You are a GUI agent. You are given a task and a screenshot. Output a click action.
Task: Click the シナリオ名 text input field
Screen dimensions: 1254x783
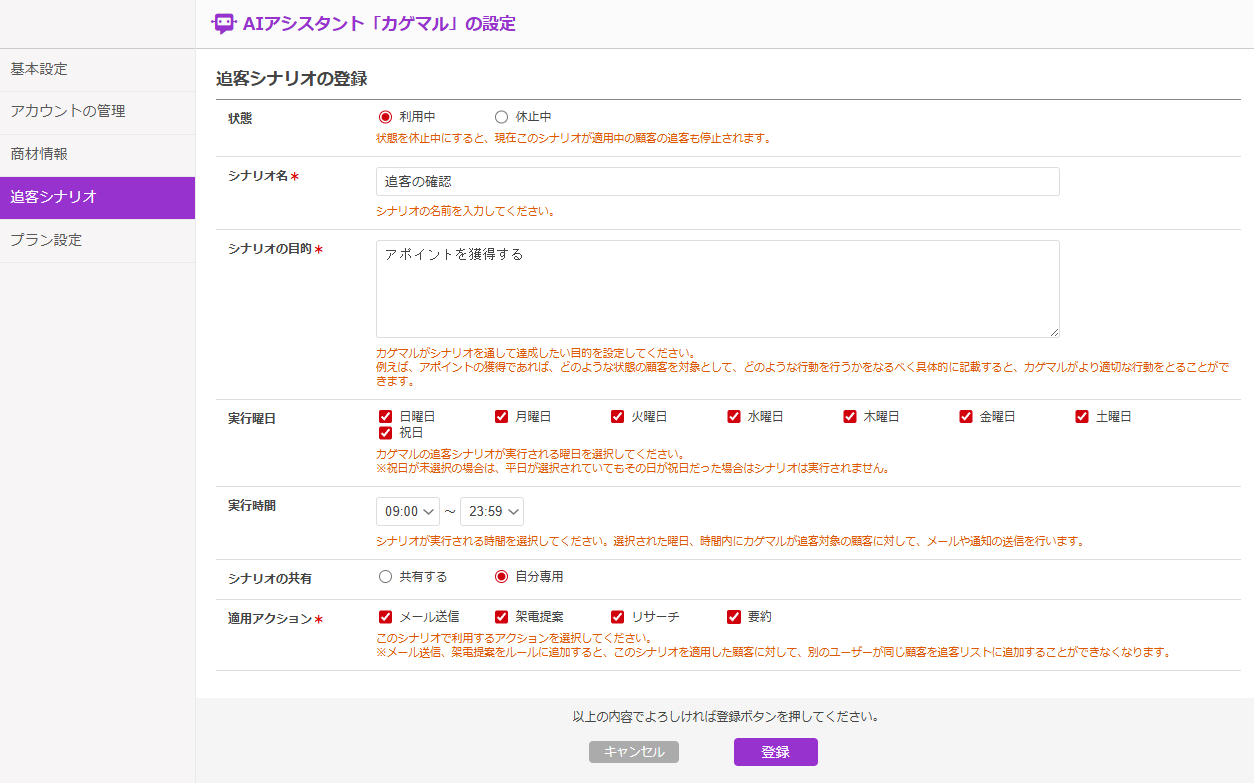pos(717,182)
